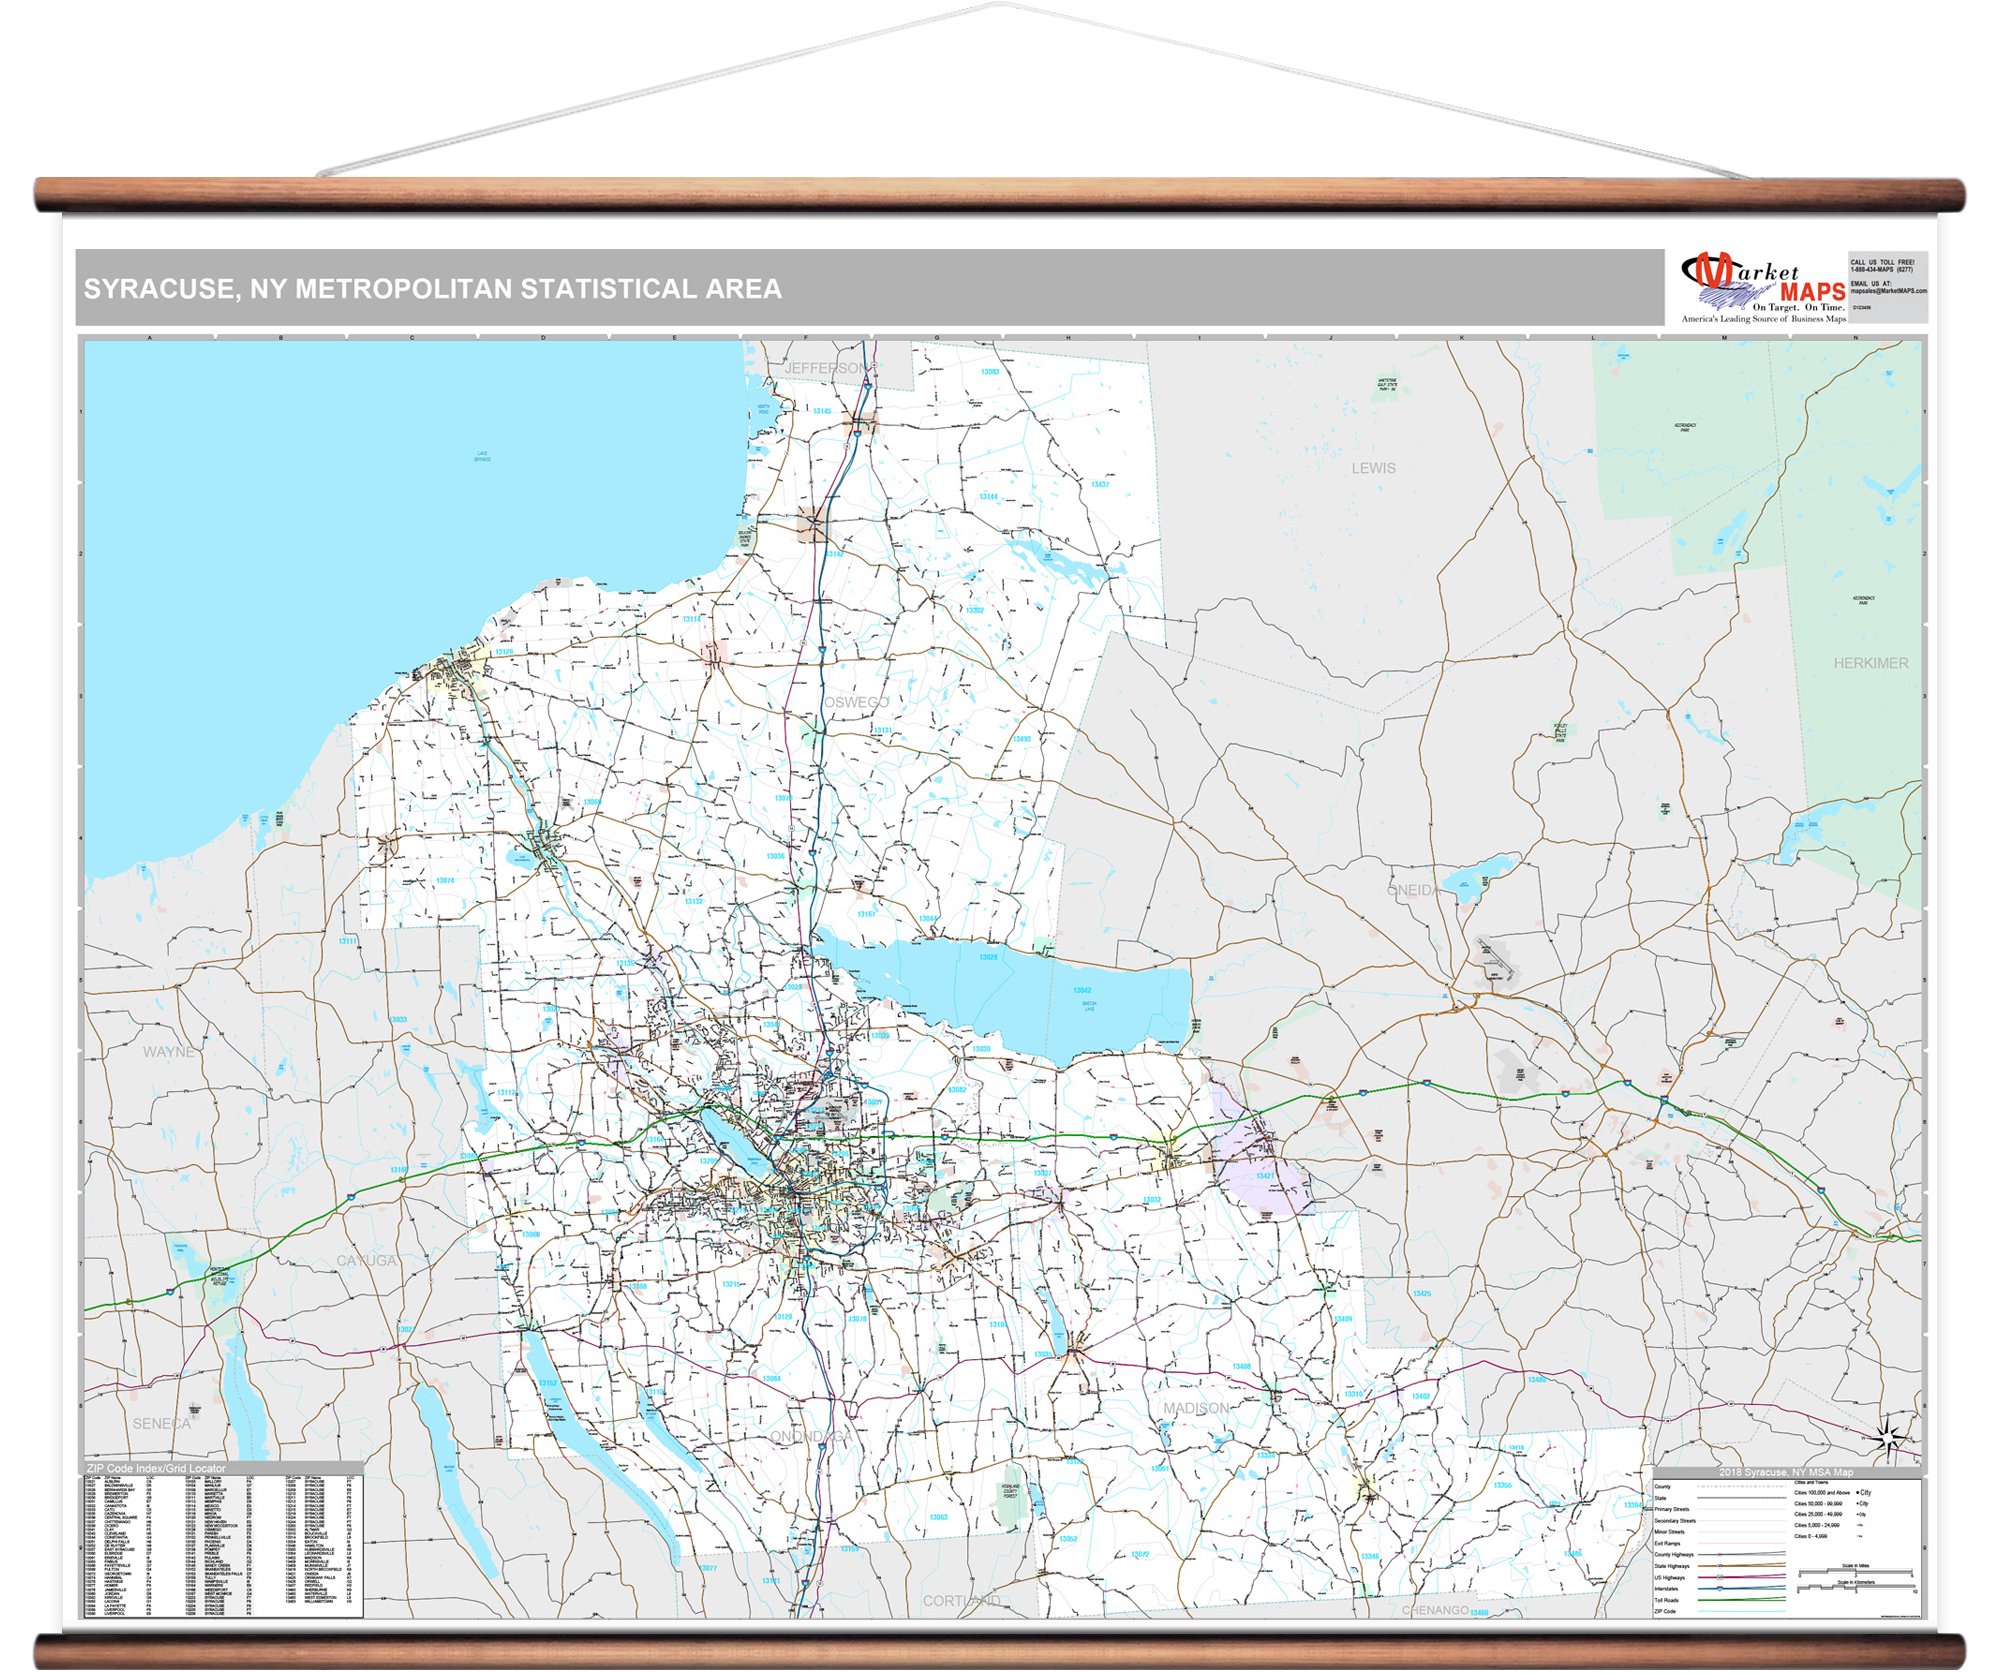This screenshot has width=2000, height=1673.
Task: Click the mapsales@MarketMAPS.com email link
Action: click(x=1890, y=291)
